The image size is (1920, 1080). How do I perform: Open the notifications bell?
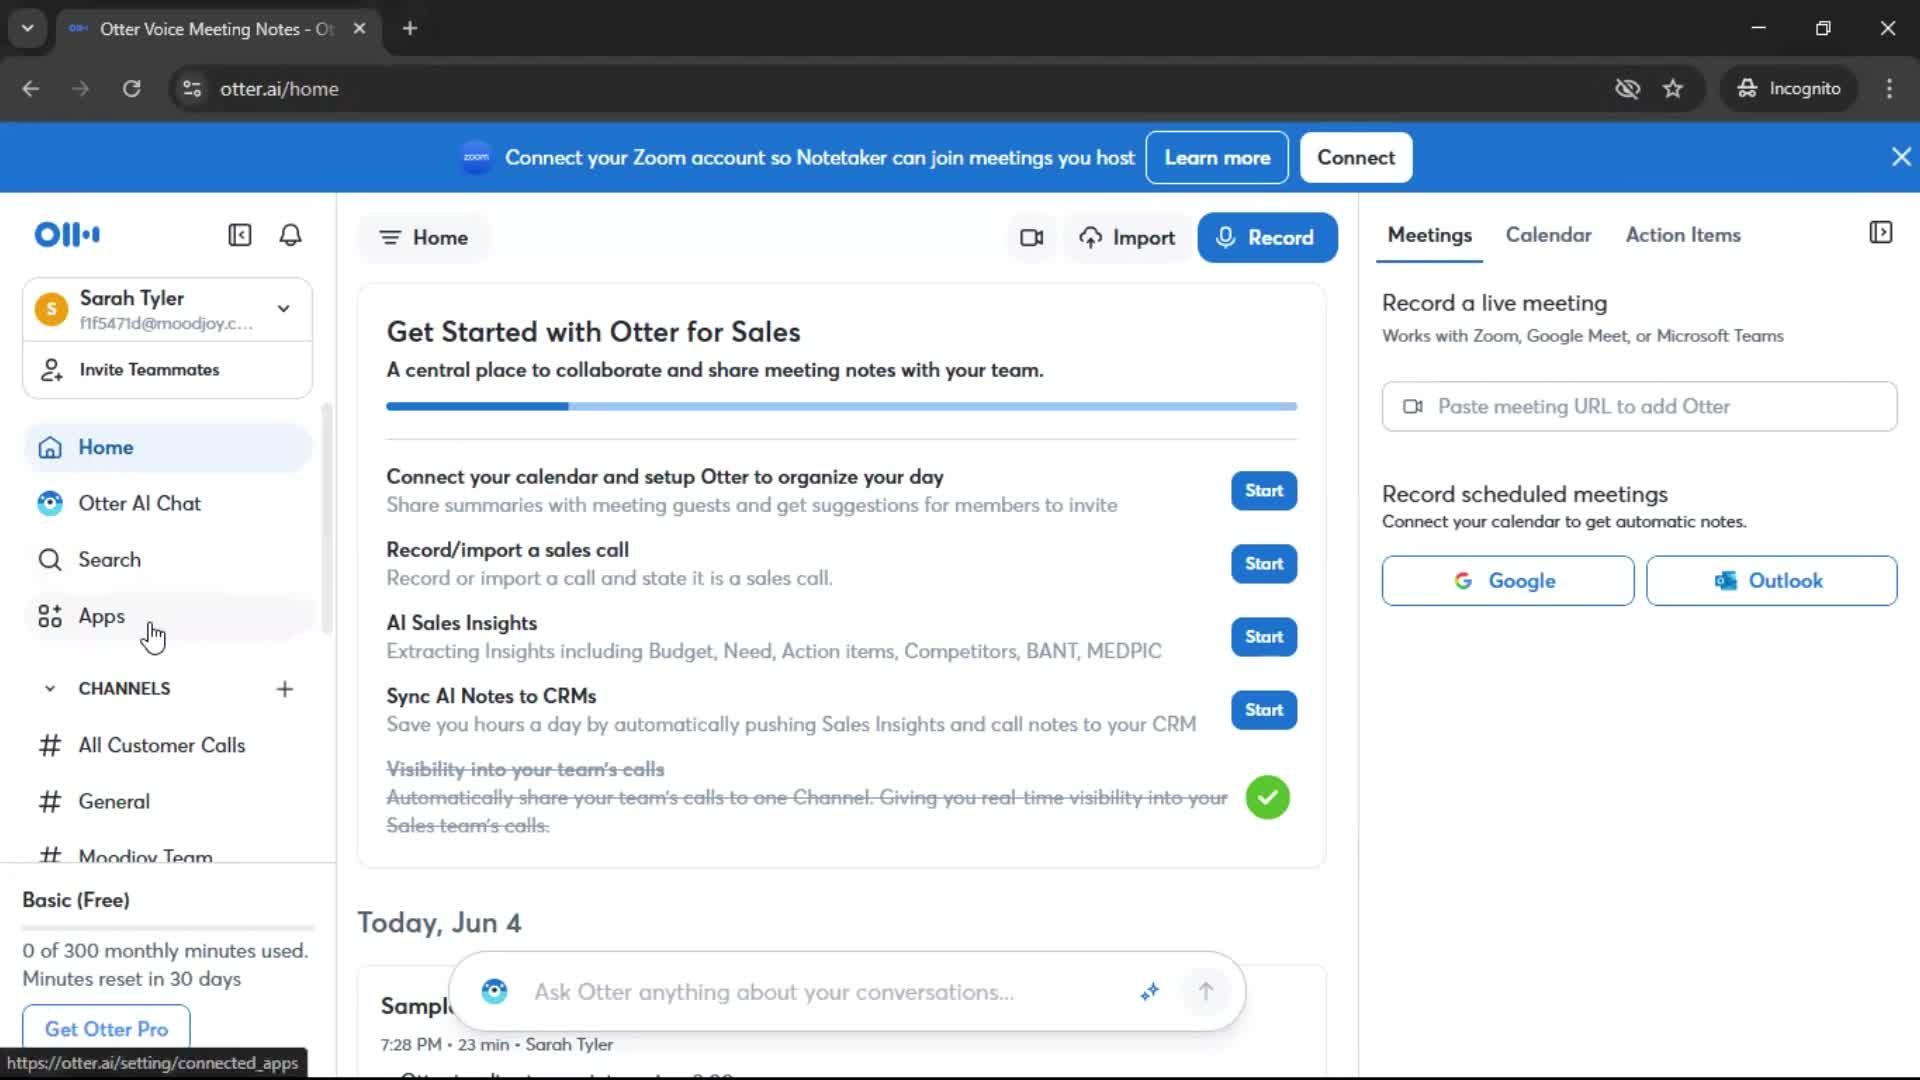[x=290, y=235]
